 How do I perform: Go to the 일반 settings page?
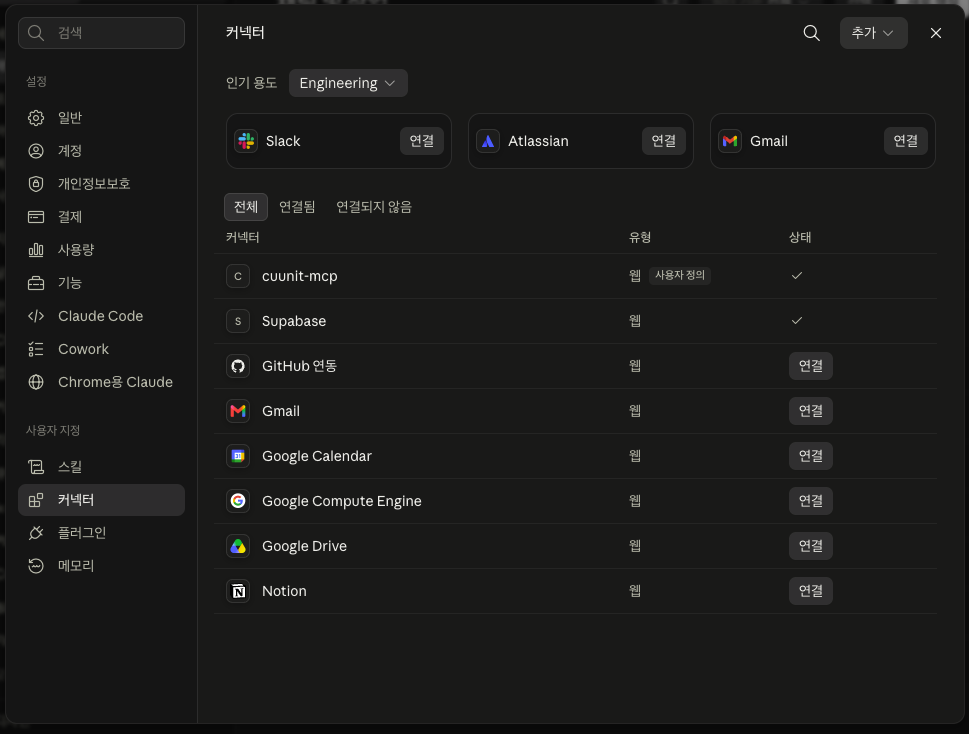coord(101,118)
